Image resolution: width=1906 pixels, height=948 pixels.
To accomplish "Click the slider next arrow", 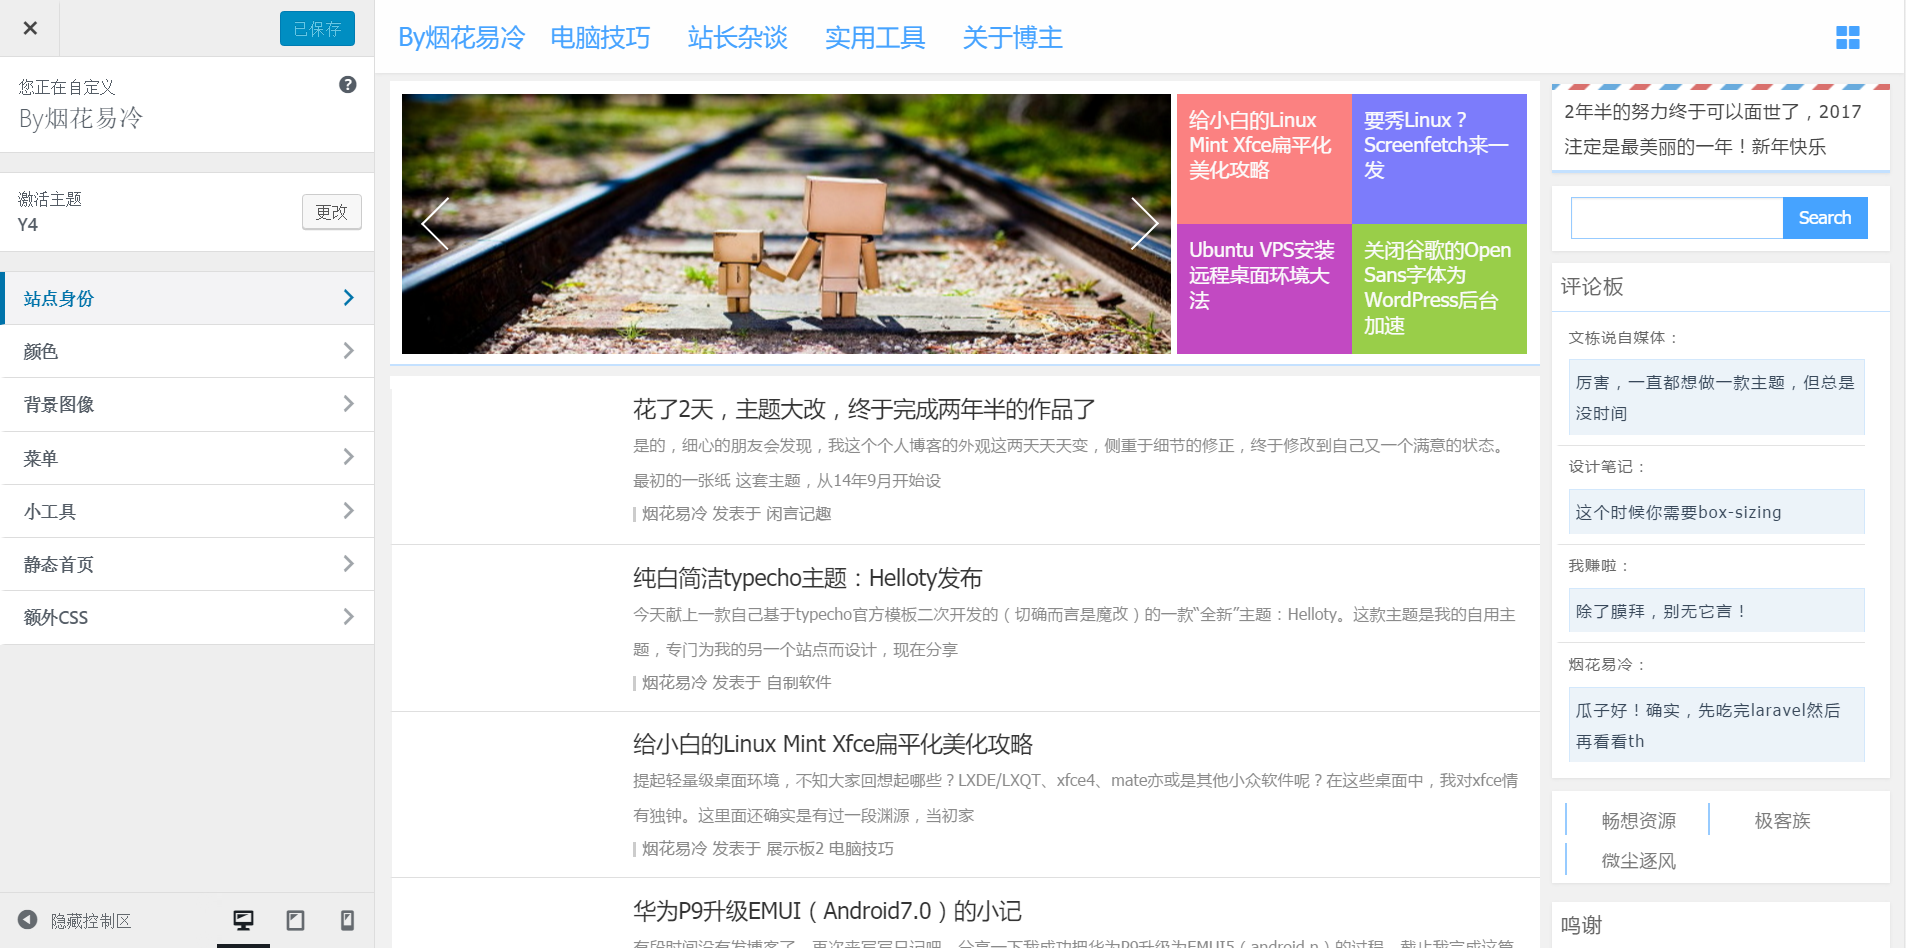I will (x=1144, y=223).
